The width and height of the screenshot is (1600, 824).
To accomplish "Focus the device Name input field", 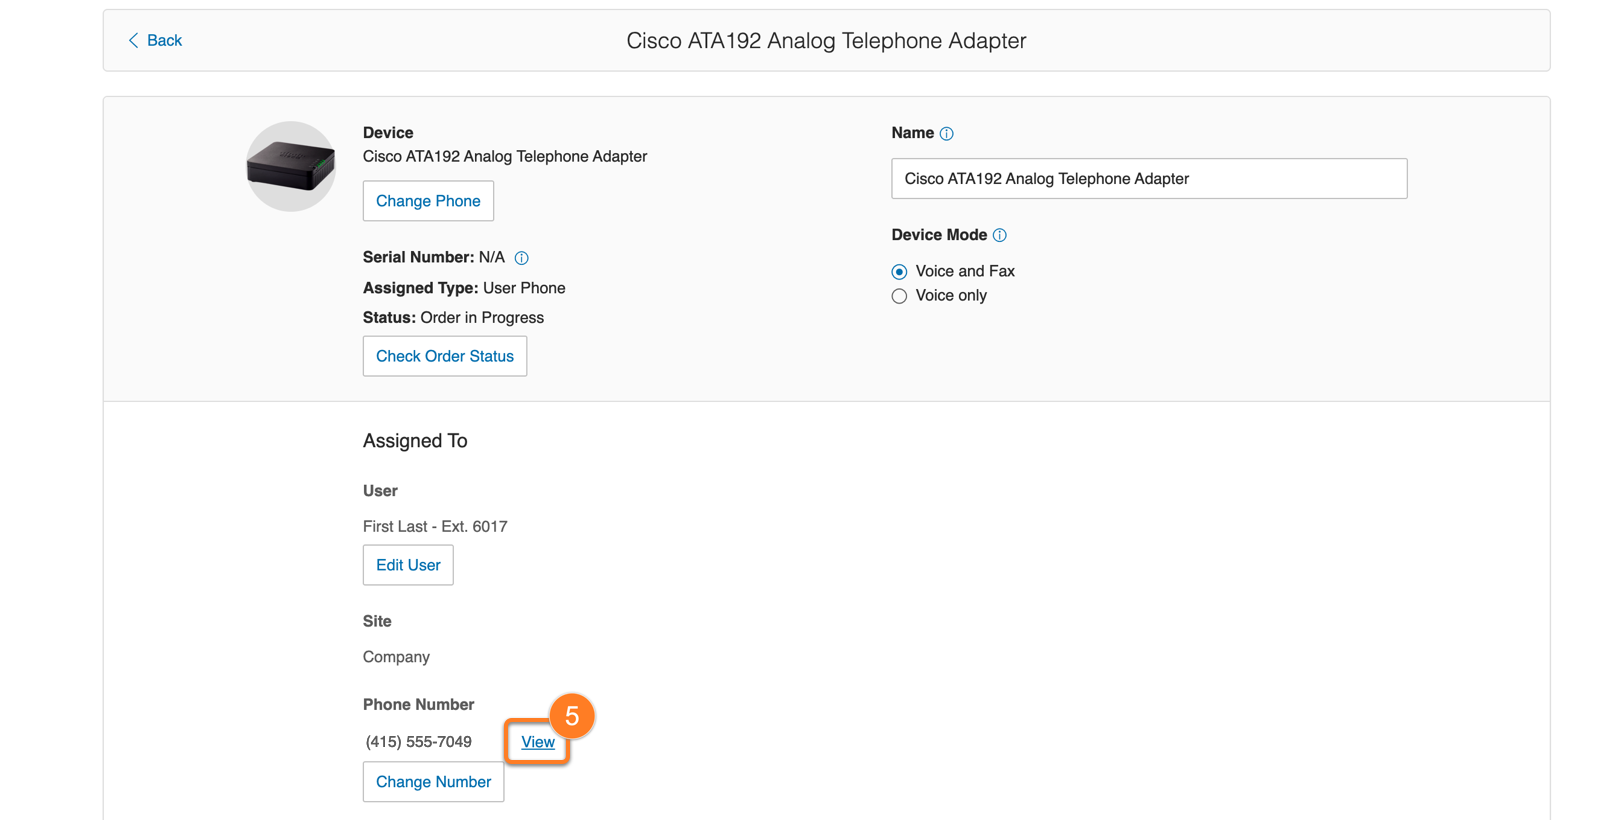I will tap(1149, 179).
